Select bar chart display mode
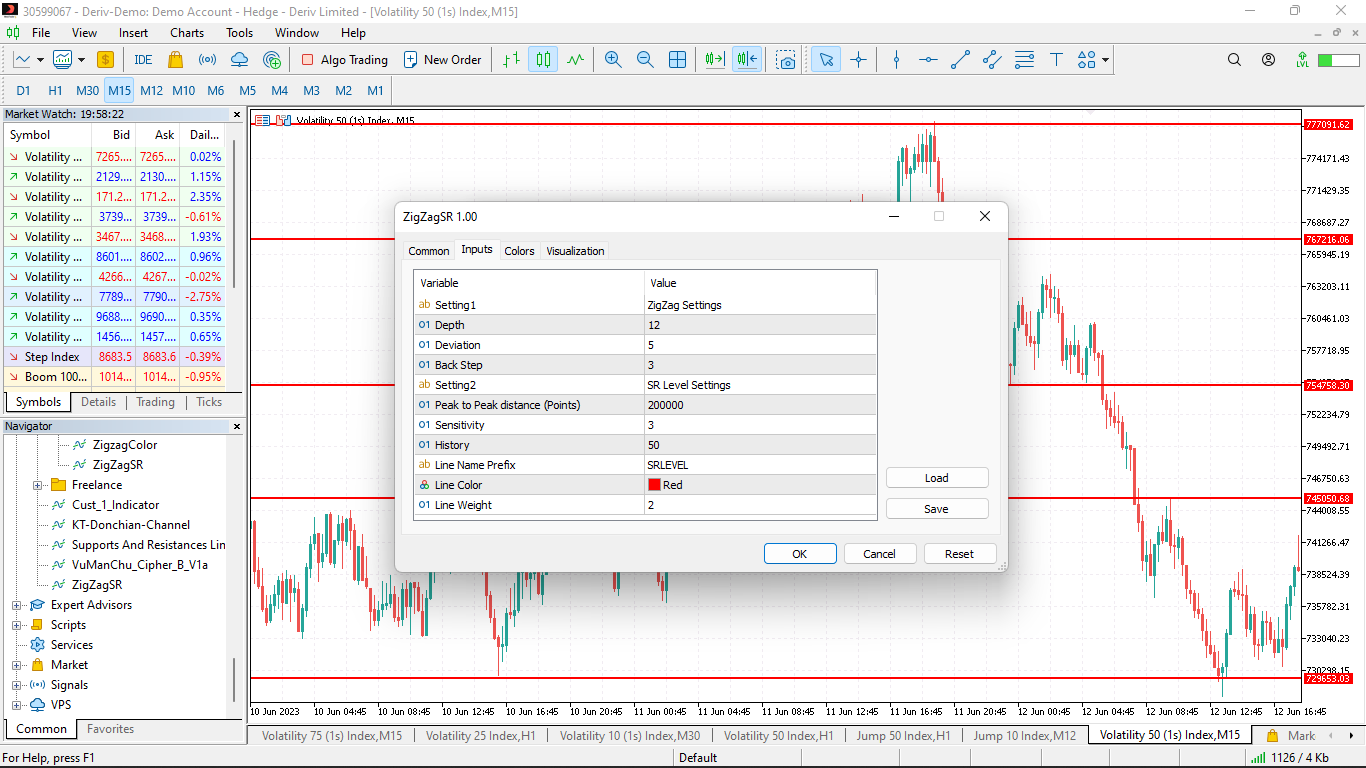 pos(511,60)
